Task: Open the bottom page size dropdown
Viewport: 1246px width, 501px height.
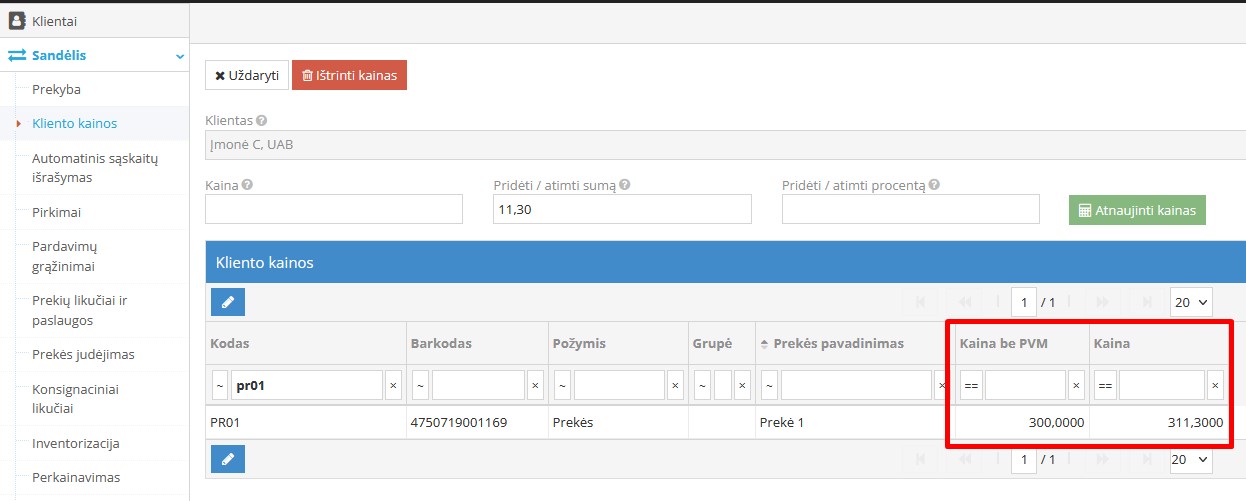Action: [x=1190, y=459]
